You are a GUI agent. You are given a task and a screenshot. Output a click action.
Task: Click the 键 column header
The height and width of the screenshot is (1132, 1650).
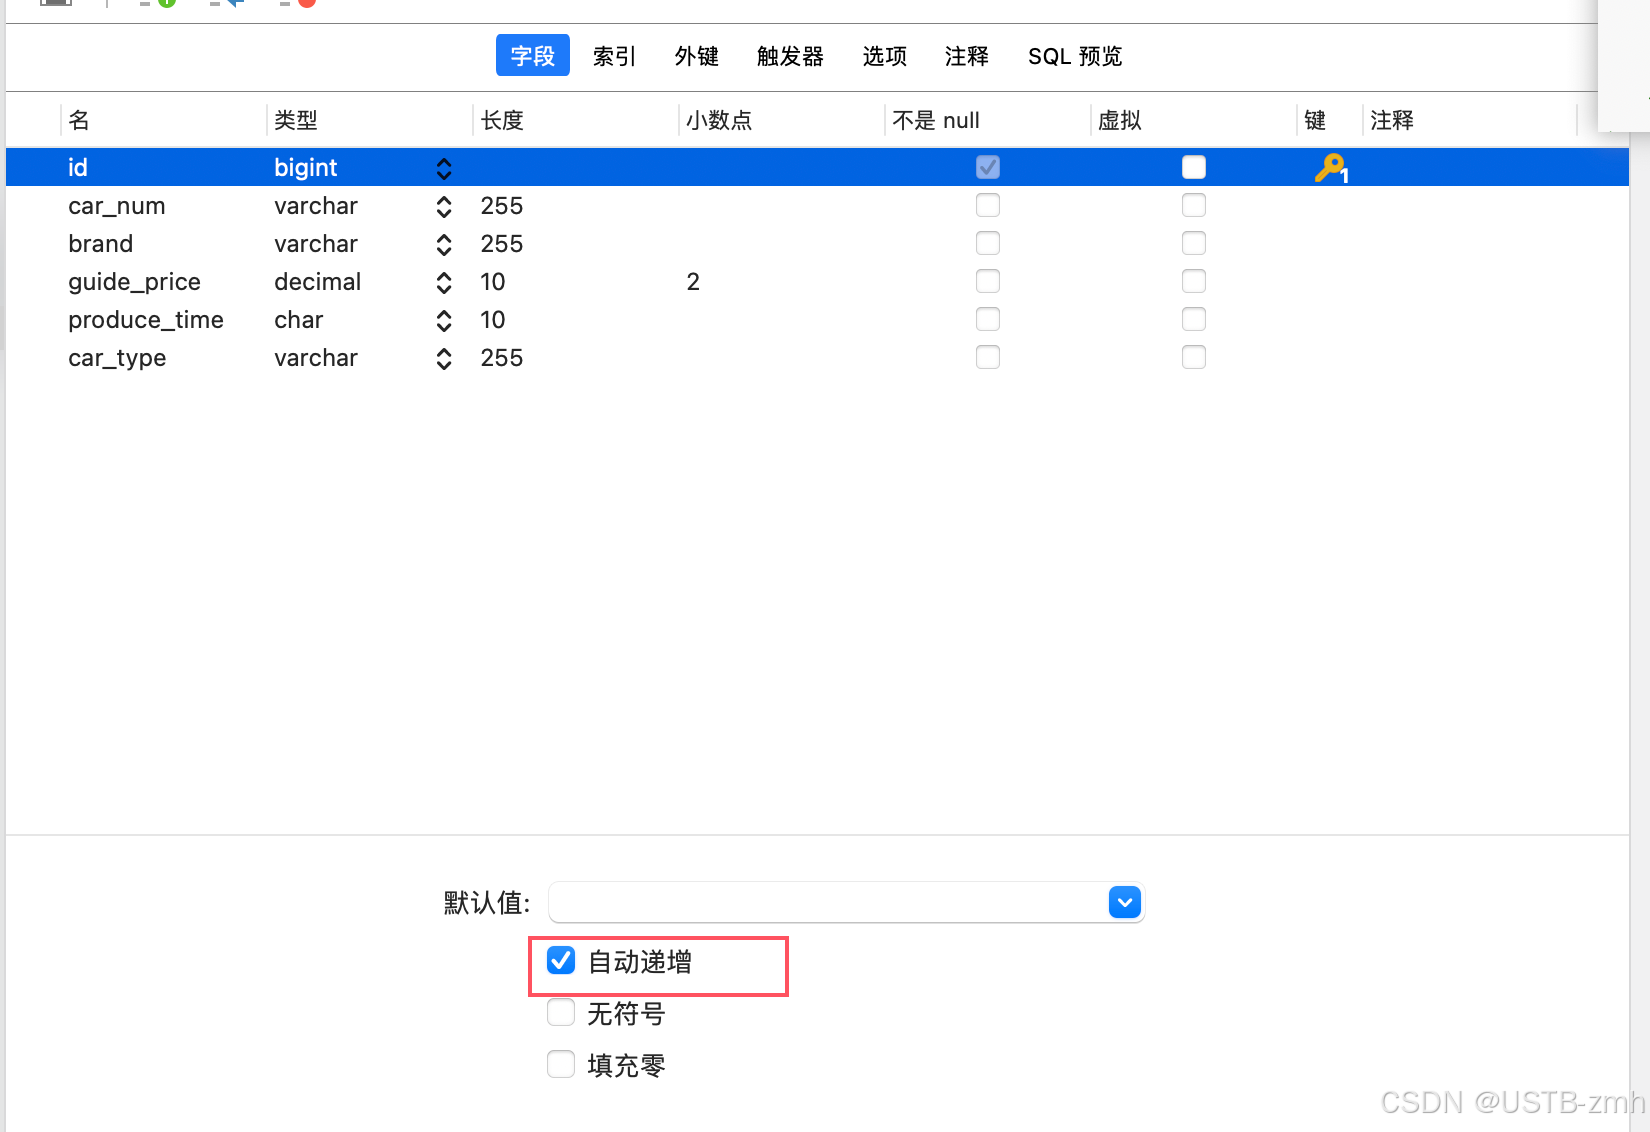(1315, 120)
